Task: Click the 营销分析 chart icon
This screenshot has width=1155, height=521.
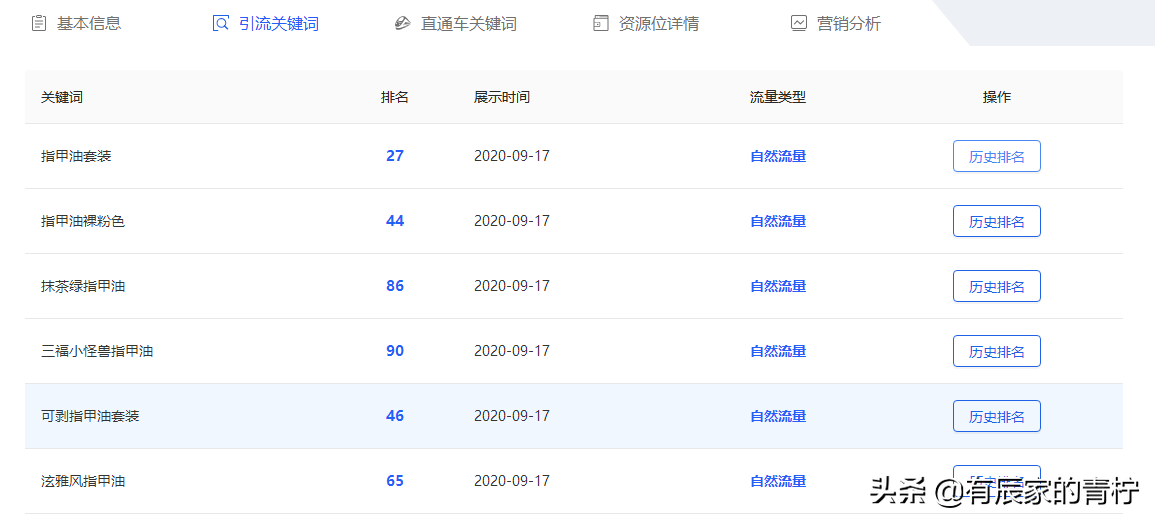Action: [798, 24]
